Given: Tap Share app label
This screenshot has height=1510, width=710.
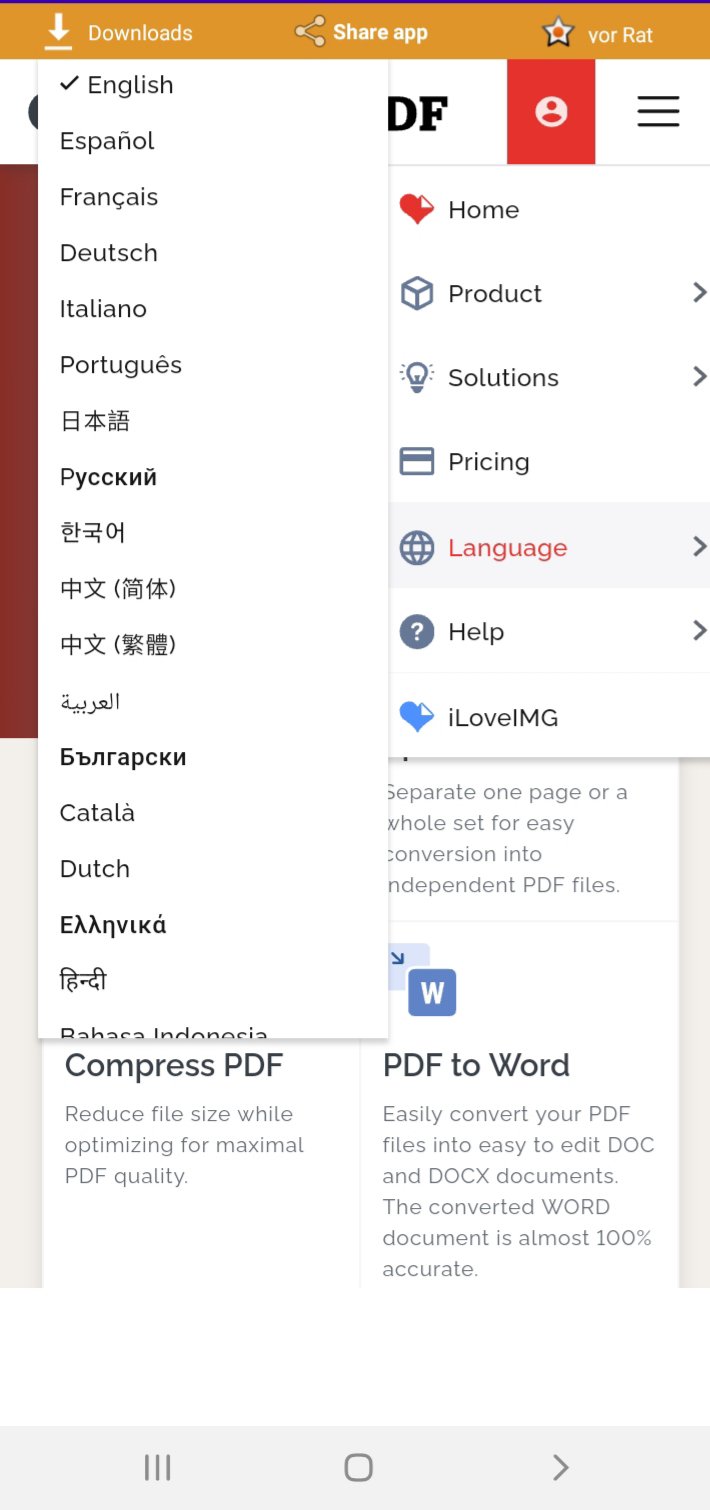Looking at the screenshot, I should pyautogui.click(x=380, y=32).
